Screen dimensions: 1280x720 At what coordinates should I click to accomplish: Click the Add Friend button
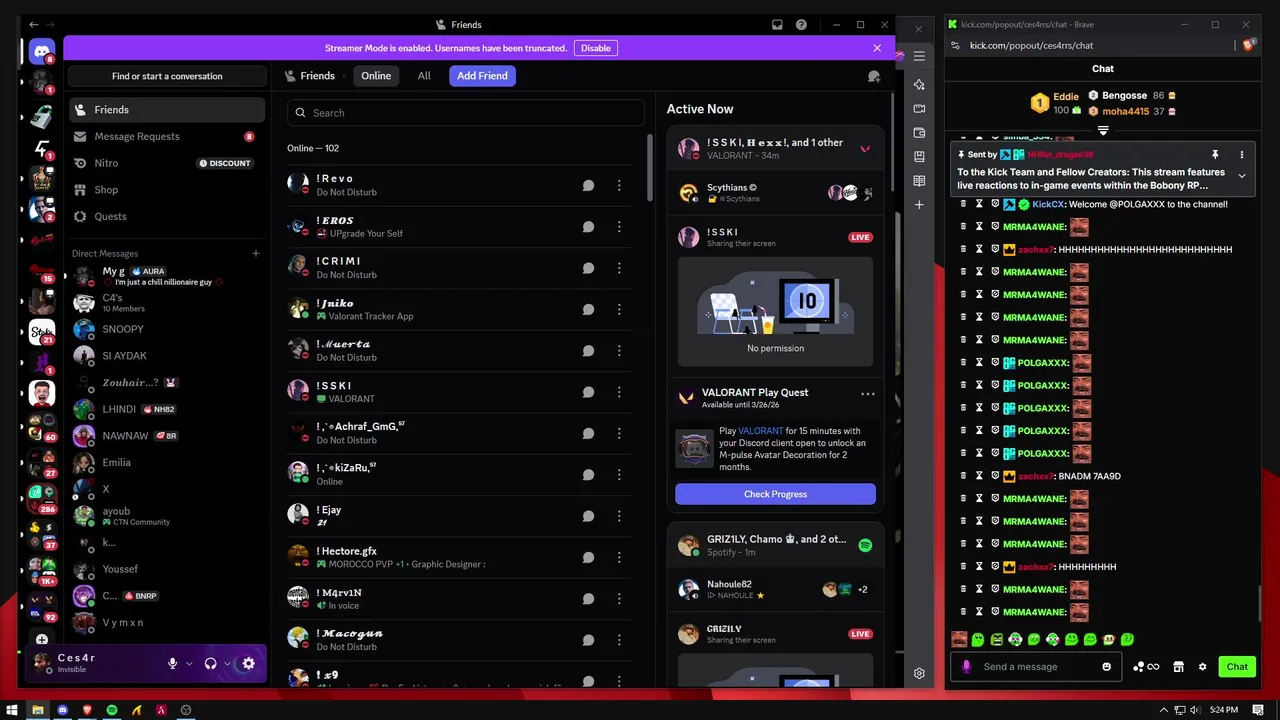click(x=482, y=76)
